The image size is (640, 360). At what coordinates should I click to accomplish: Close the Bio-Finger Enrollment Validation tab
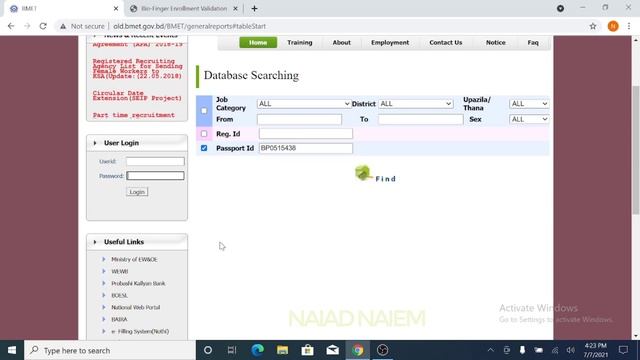pyautogui.click(x=236, y=8)
